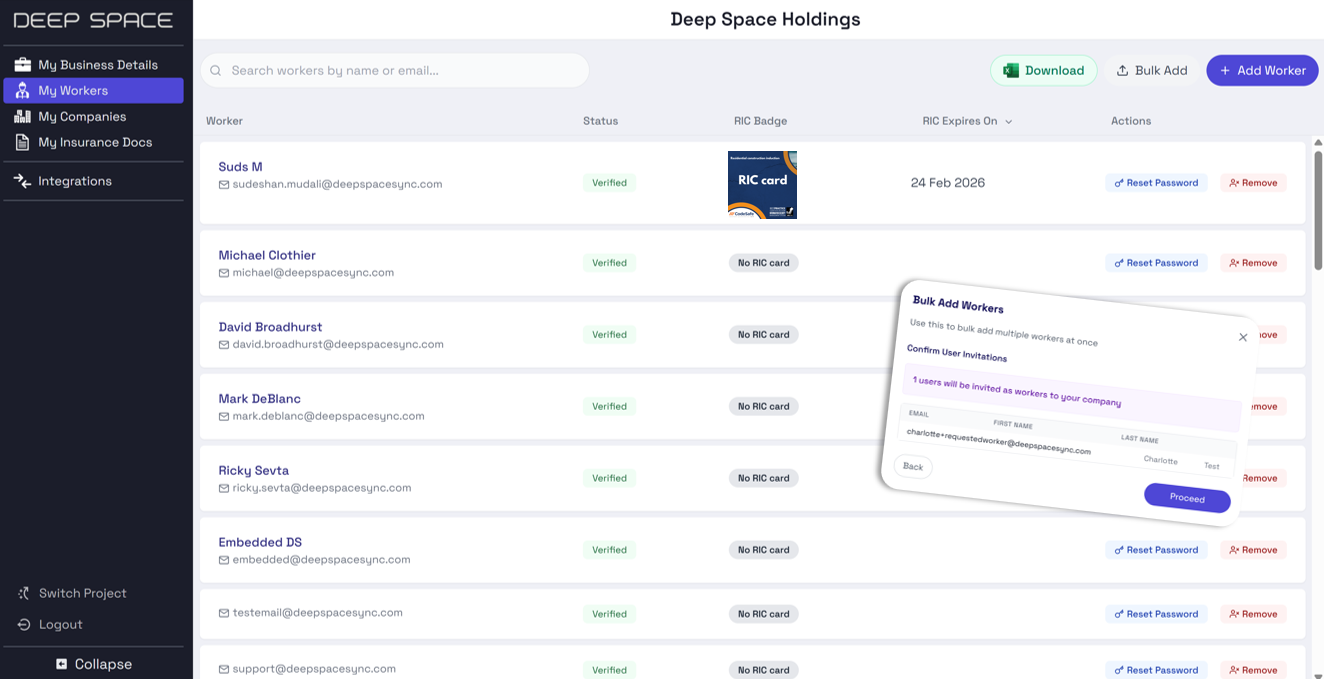Close the Bulk Add Workers dialog
Screen dimensions: 1324x679
(1243, 337)
